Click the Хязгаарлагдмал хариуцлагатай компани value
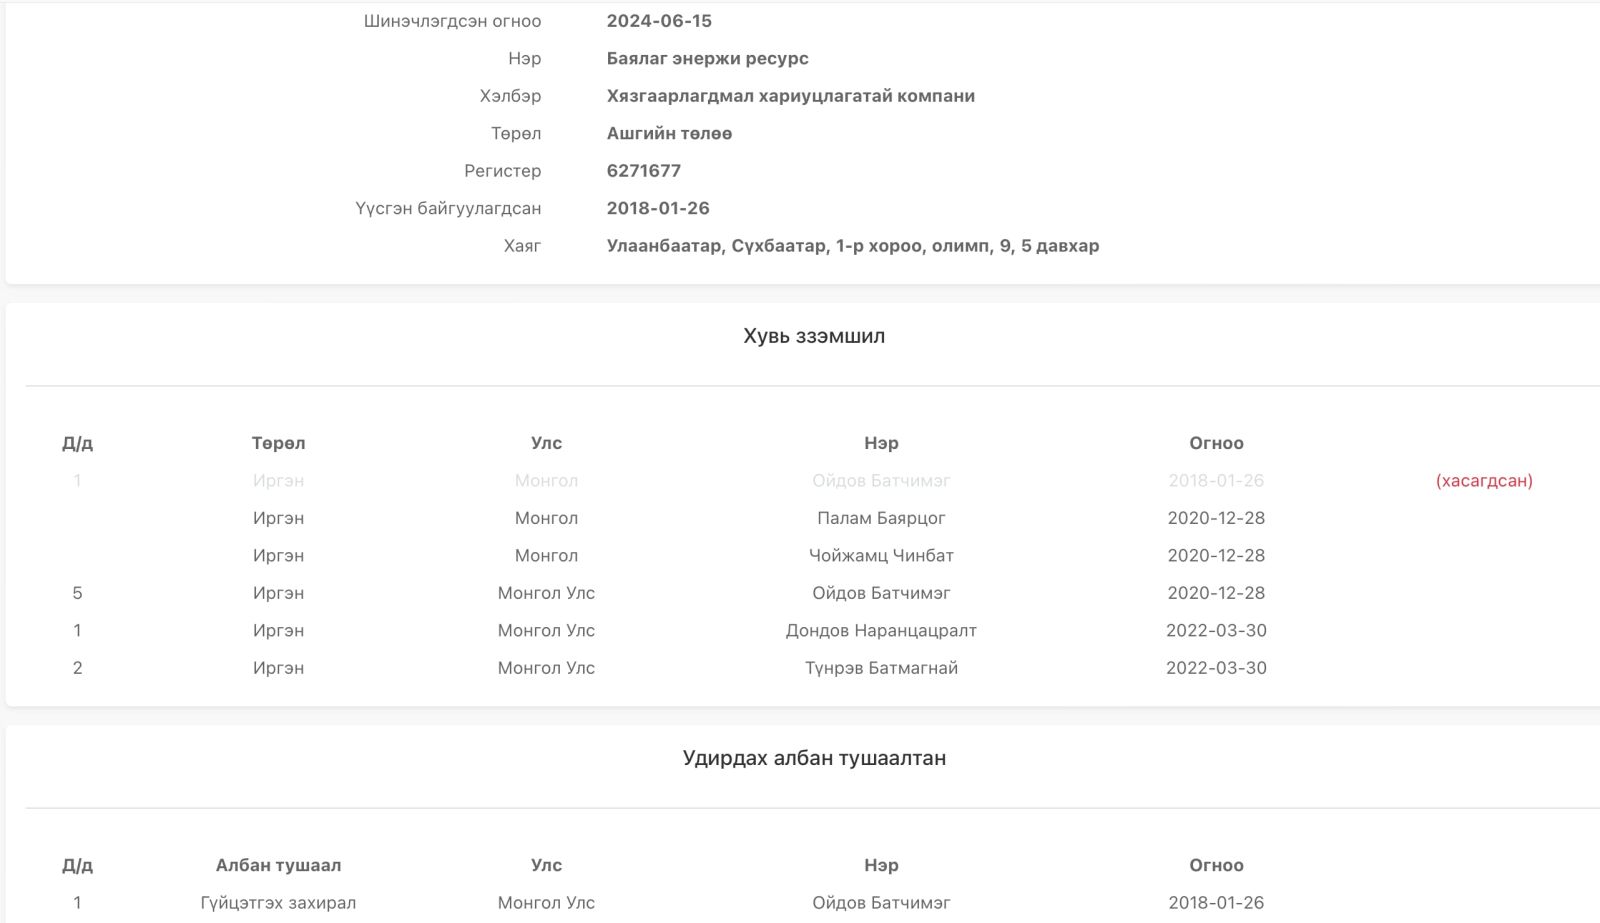This screenshot has height=923, width=1600. pyautogui.click(x=790, y=96)
